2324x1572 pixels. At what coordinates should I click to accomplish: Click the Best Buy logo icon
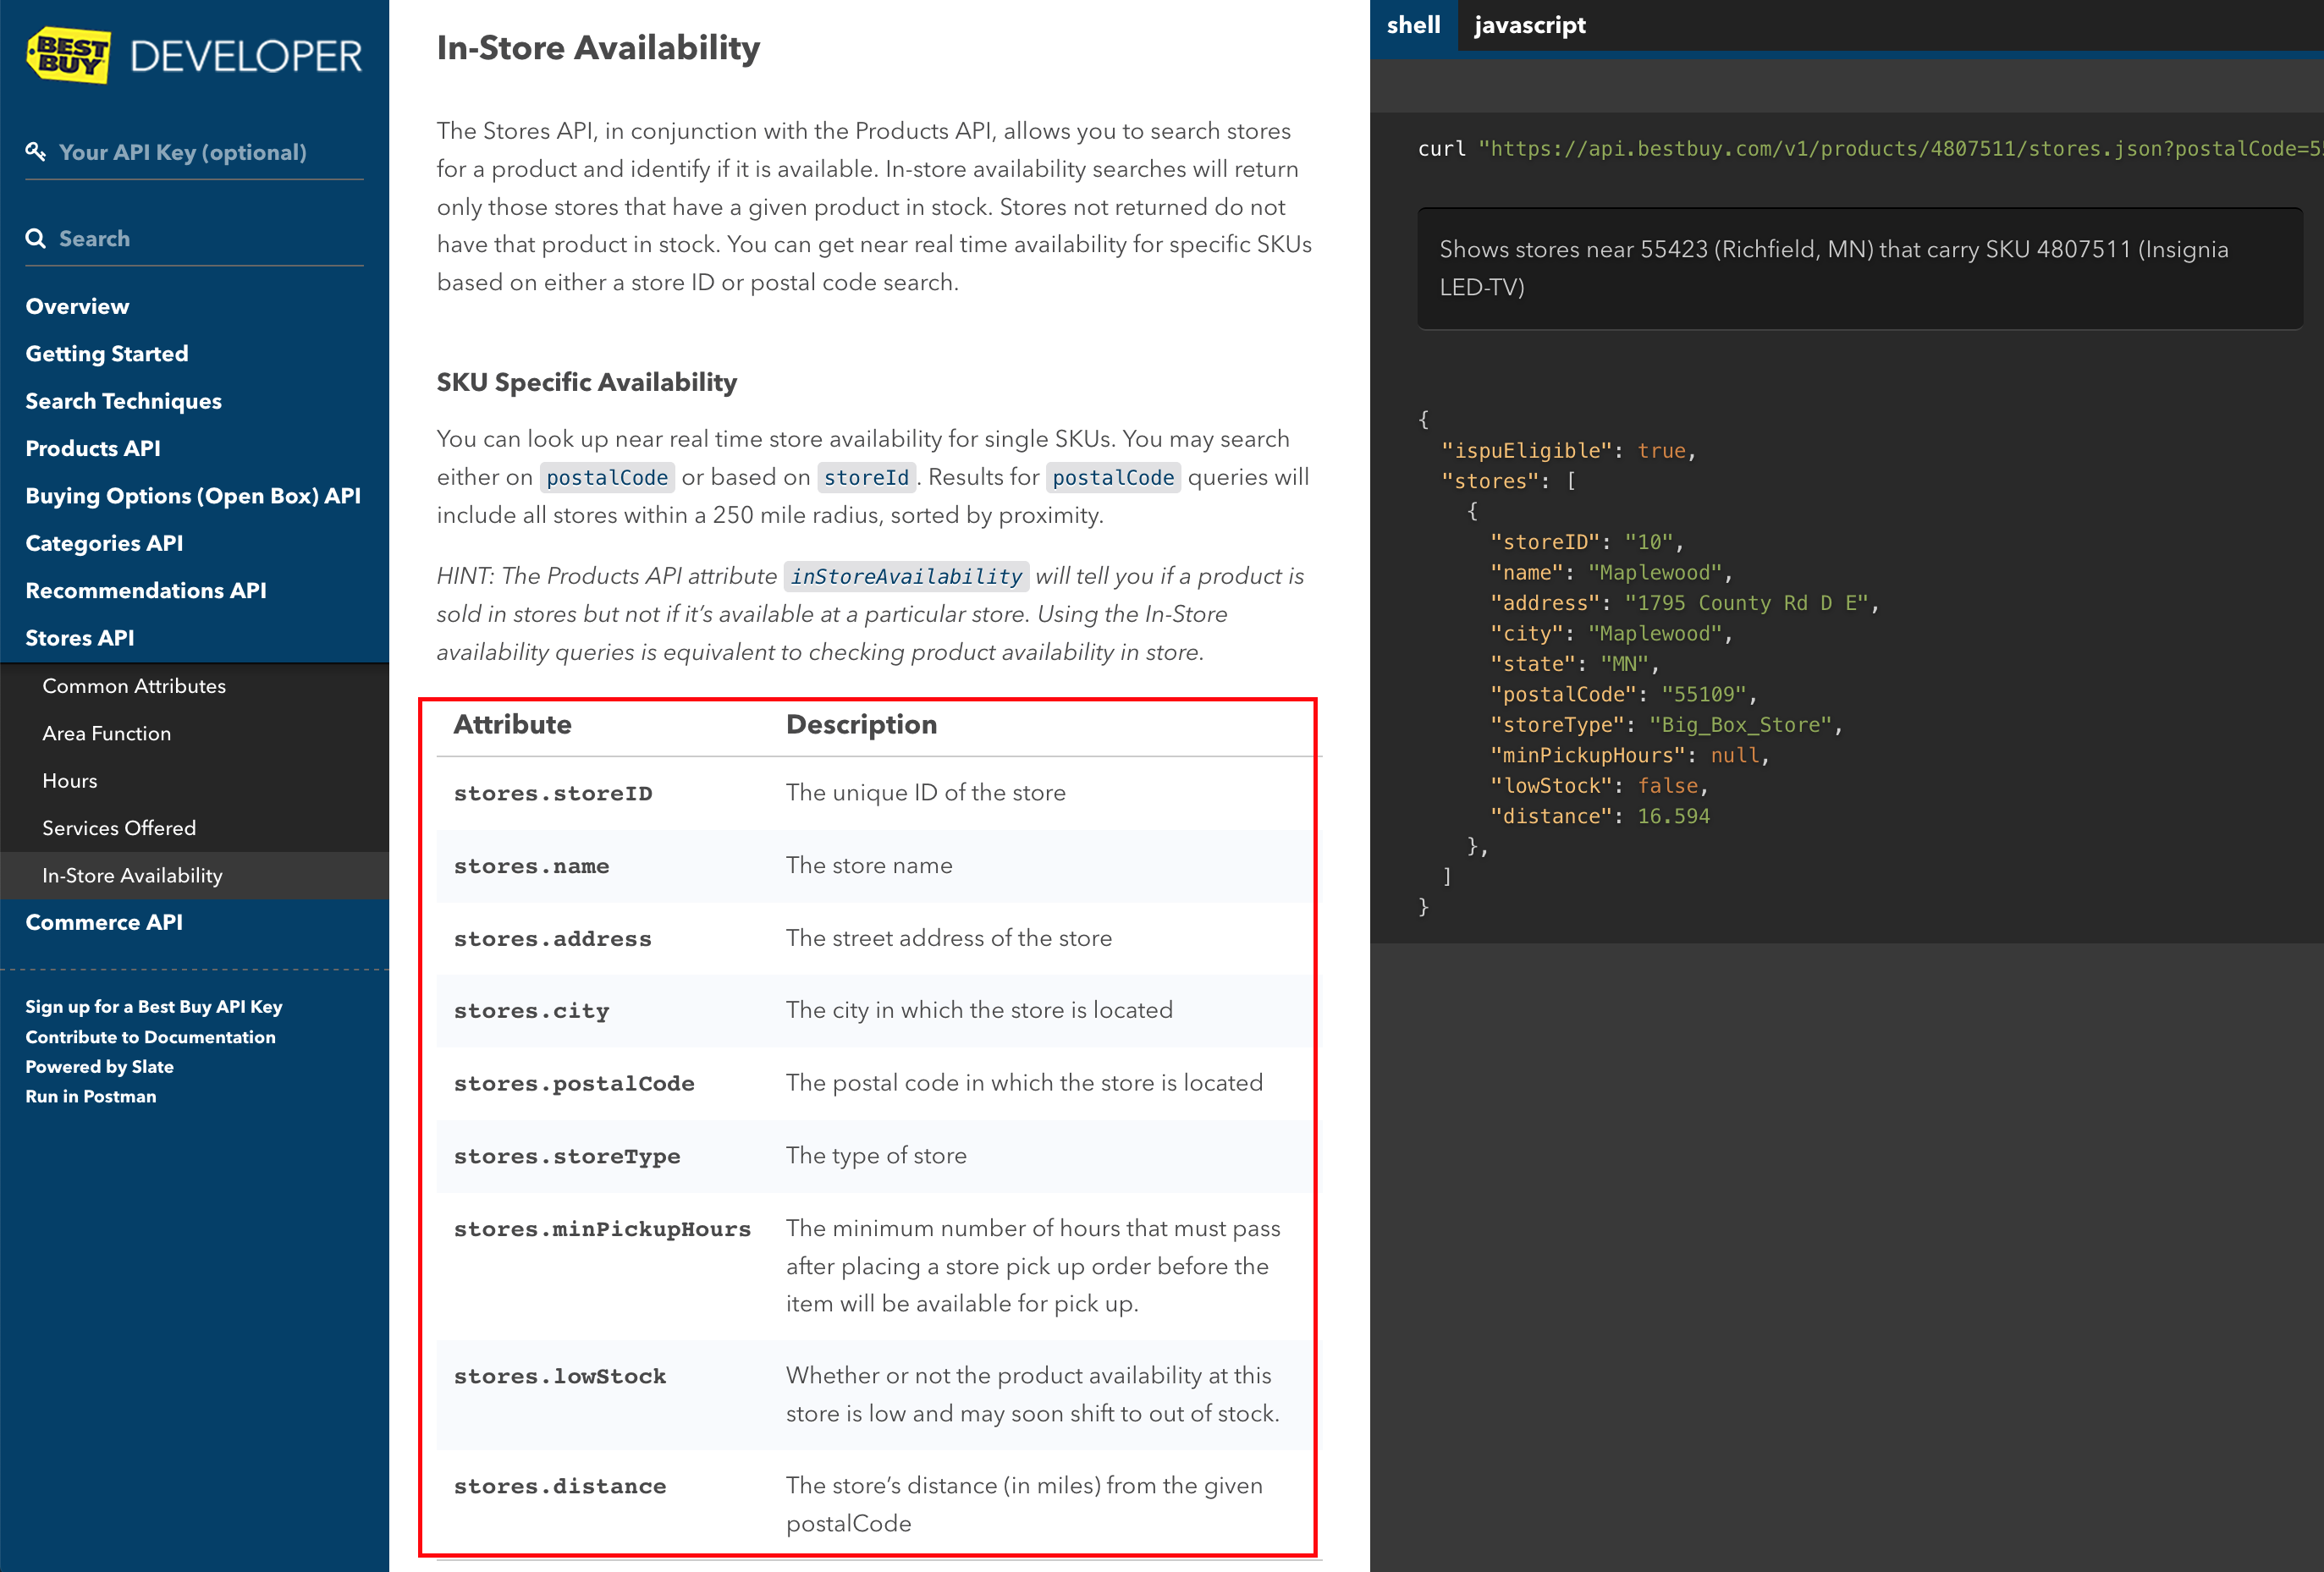click(x=68, y=56)
